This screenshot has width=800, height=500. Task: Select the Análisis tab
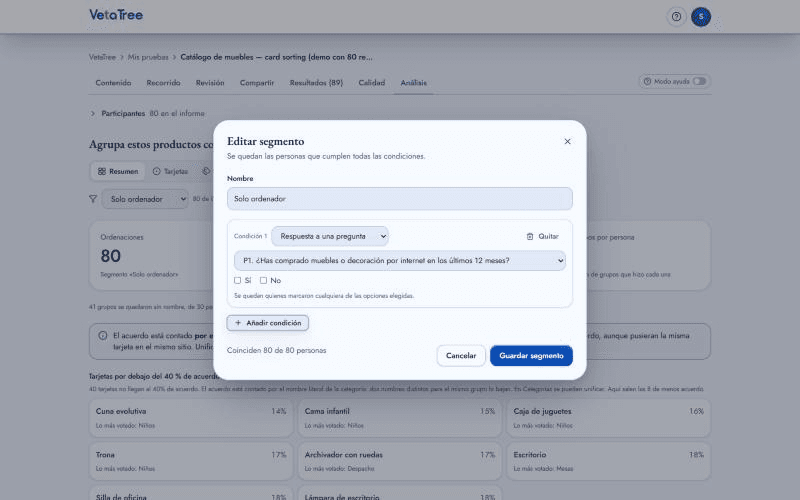point(414,83)
